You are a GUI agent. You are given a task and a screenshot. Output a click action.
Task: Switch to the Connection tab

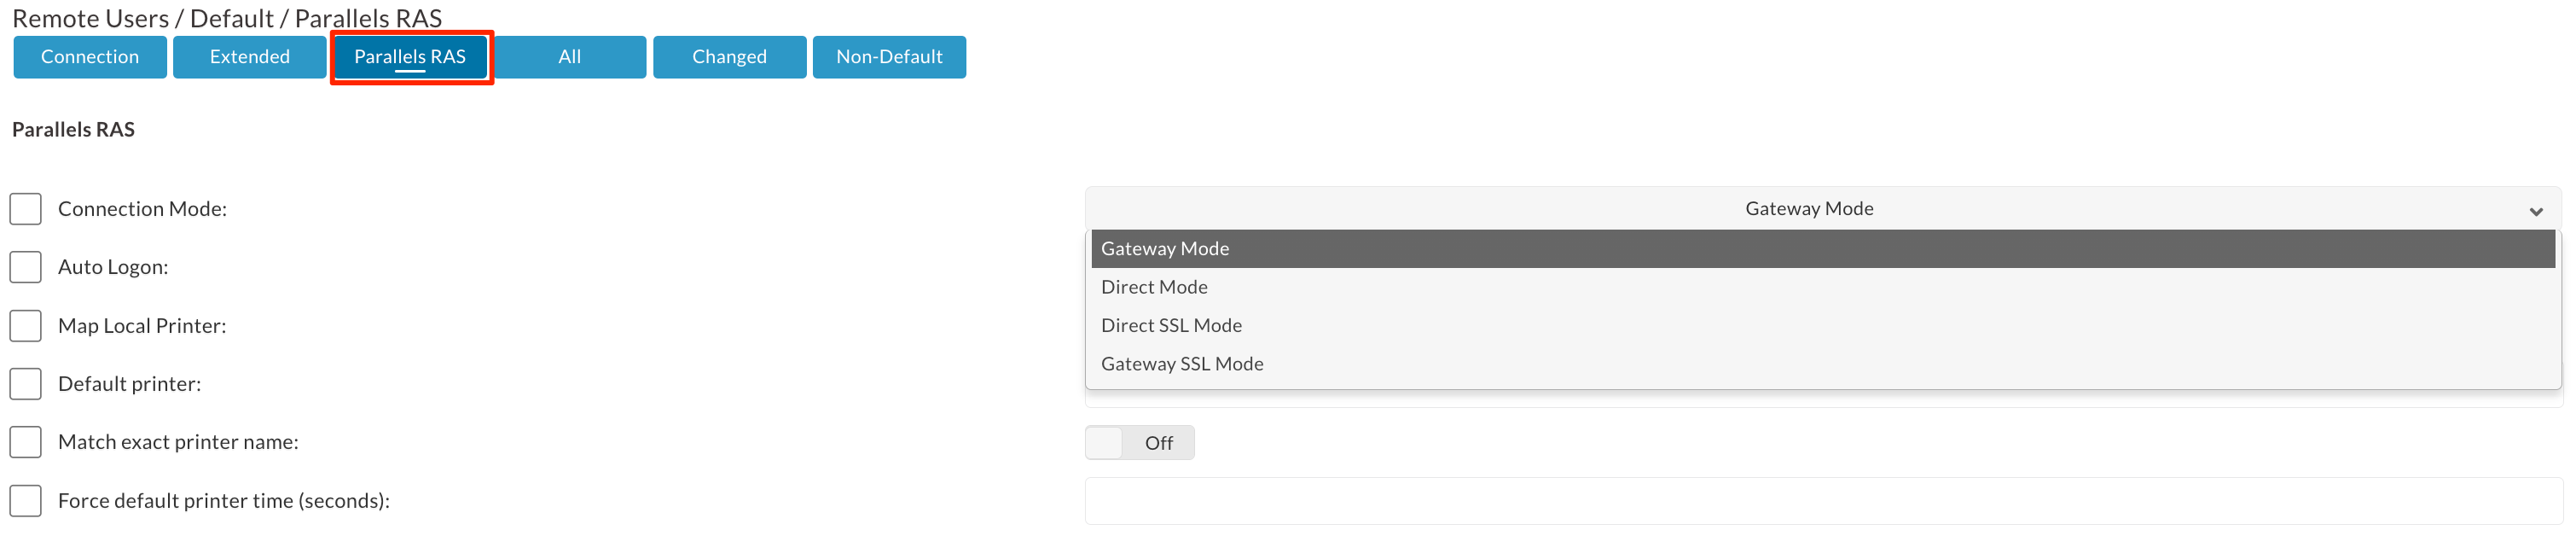89,57
